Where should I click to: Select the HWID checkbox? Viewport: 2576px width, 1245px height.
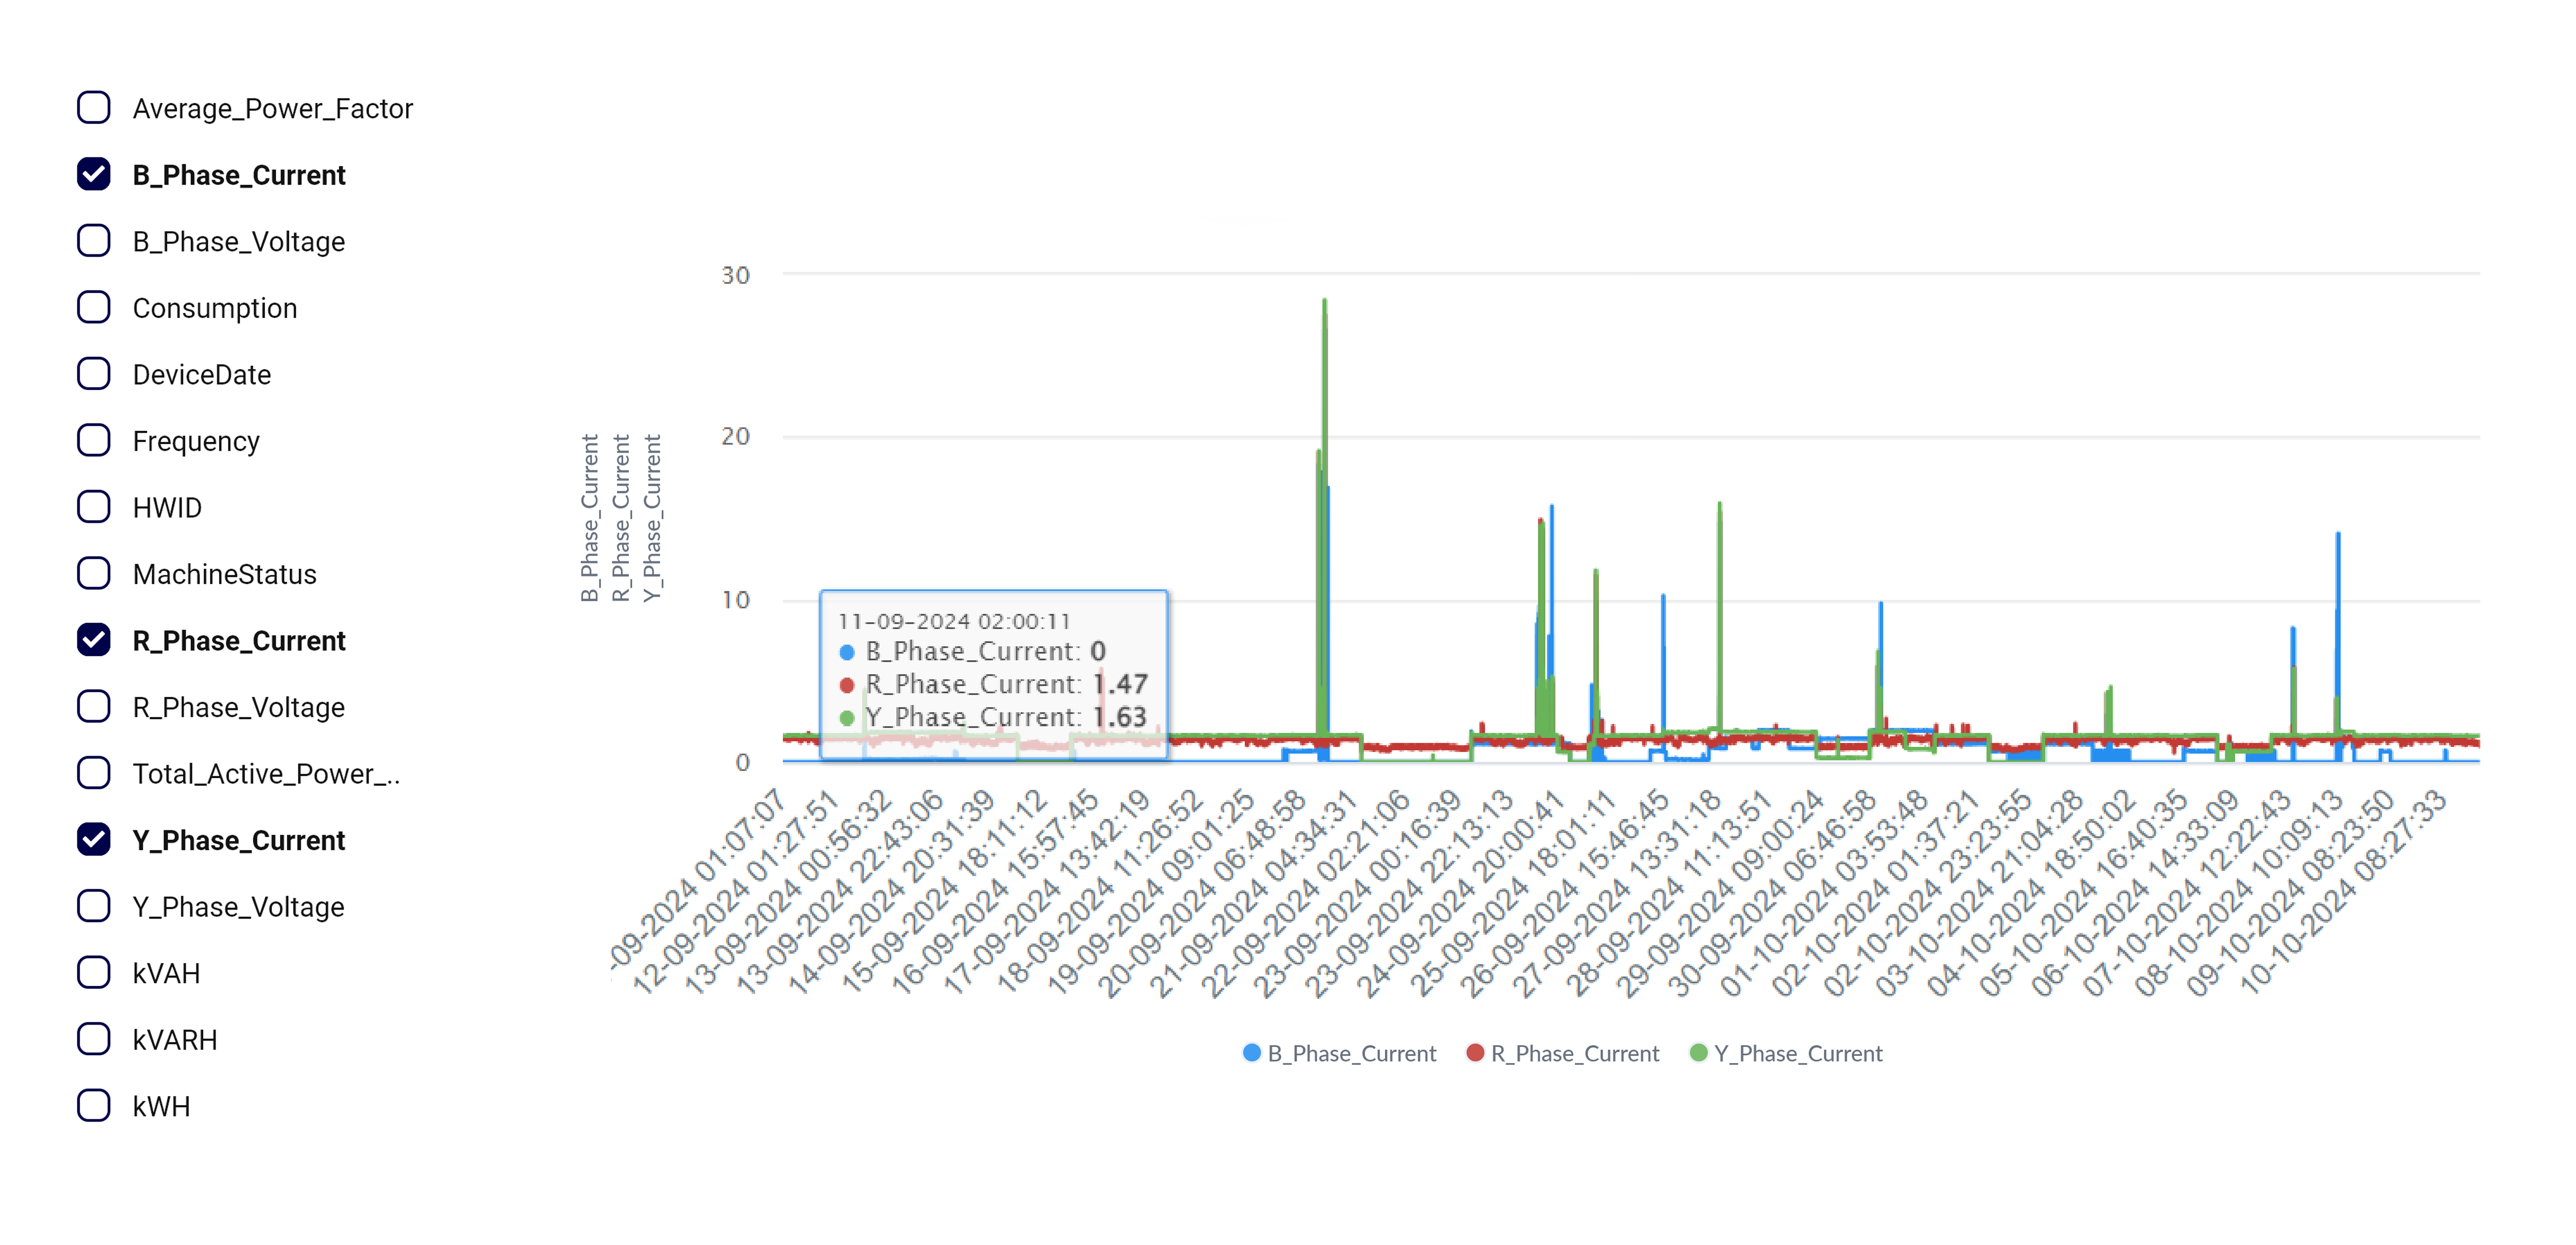(94, 507)
